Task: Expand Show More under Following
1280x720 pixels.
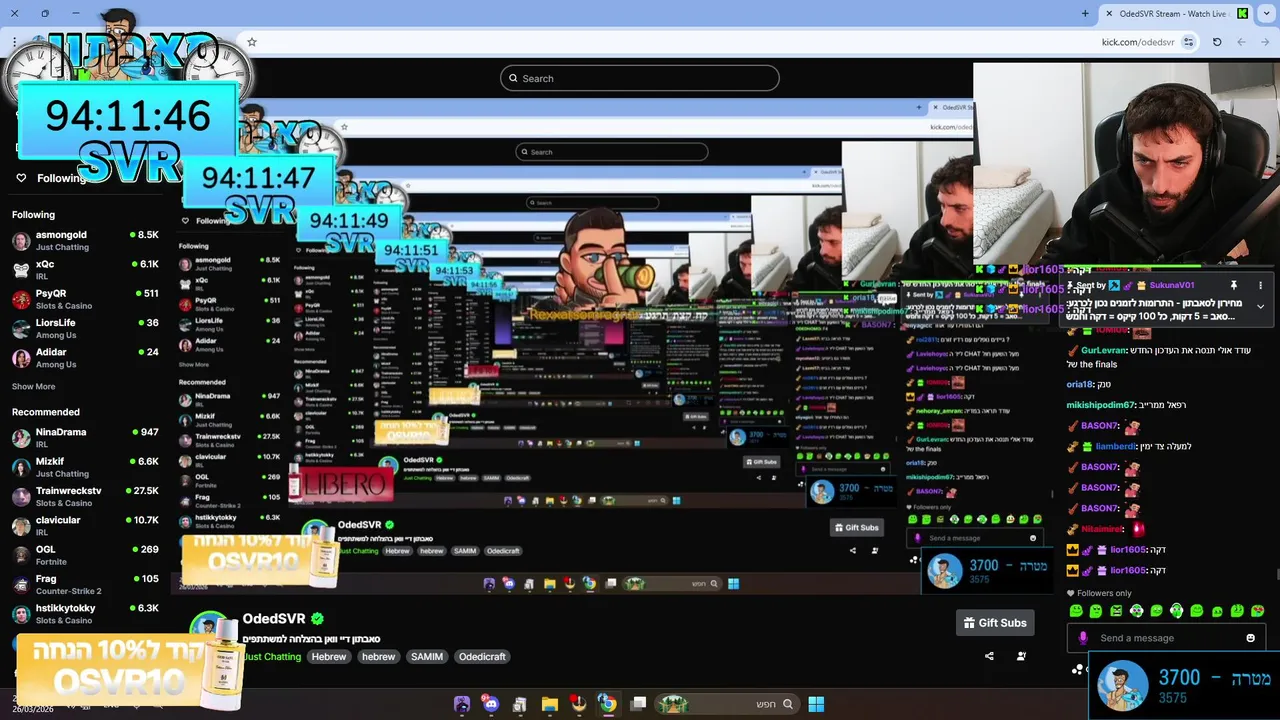Action: click(x=33, y=386)
